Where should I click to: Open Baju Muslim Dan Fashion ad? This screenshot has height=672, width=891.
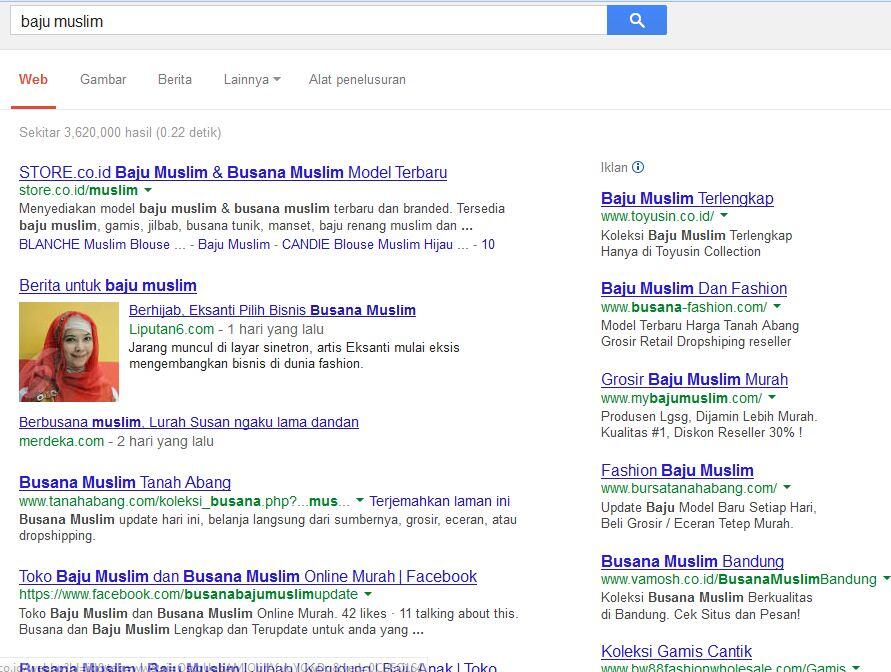coord(694,289)
